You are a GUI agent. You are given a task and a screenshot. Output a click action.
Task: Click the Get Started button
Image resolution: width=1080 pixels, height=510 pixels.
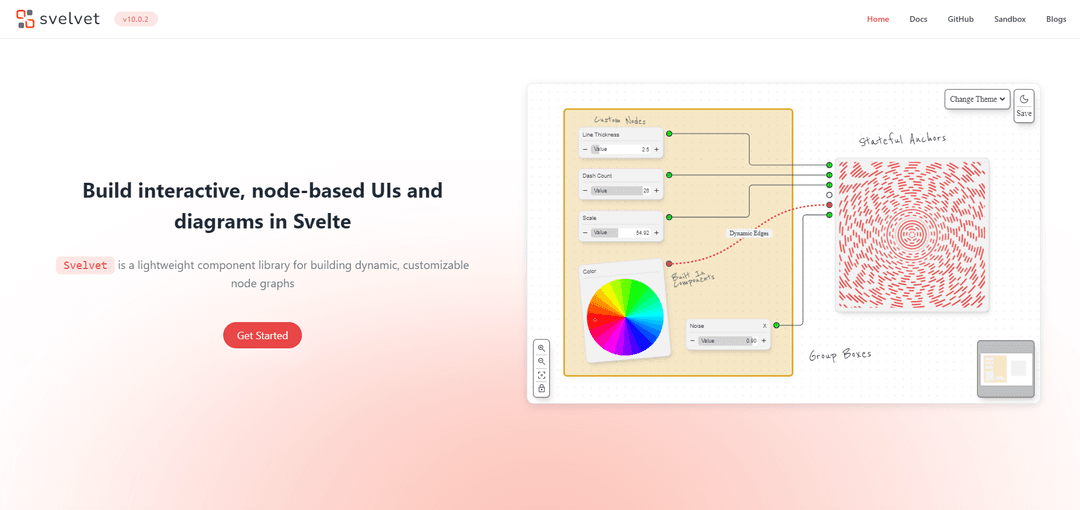click(x=262, y=335)
